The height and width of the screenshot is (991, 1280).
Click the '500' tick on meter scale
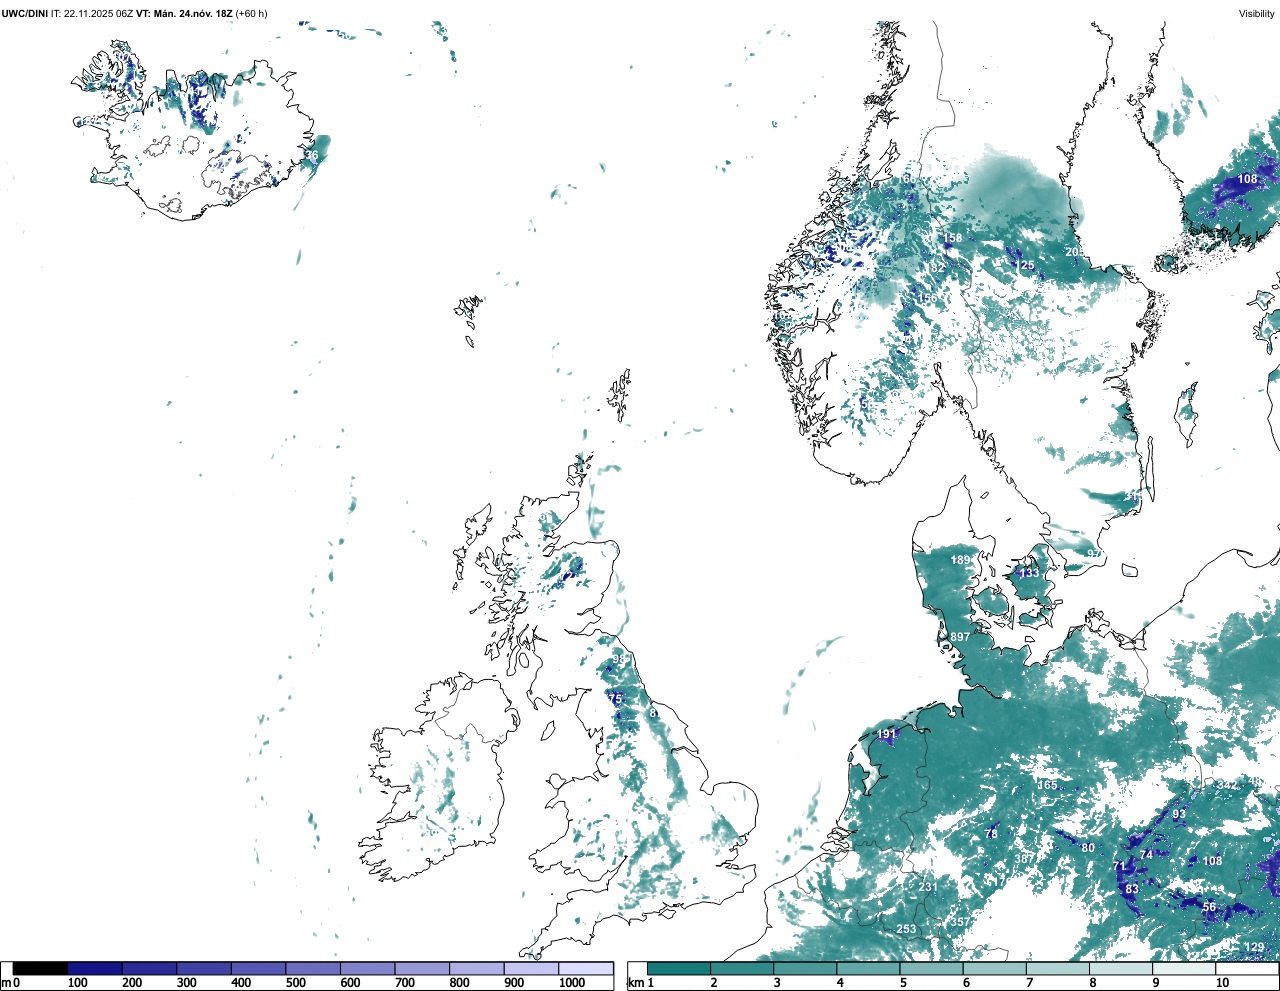pyautogui.click(x=295, y=983)
